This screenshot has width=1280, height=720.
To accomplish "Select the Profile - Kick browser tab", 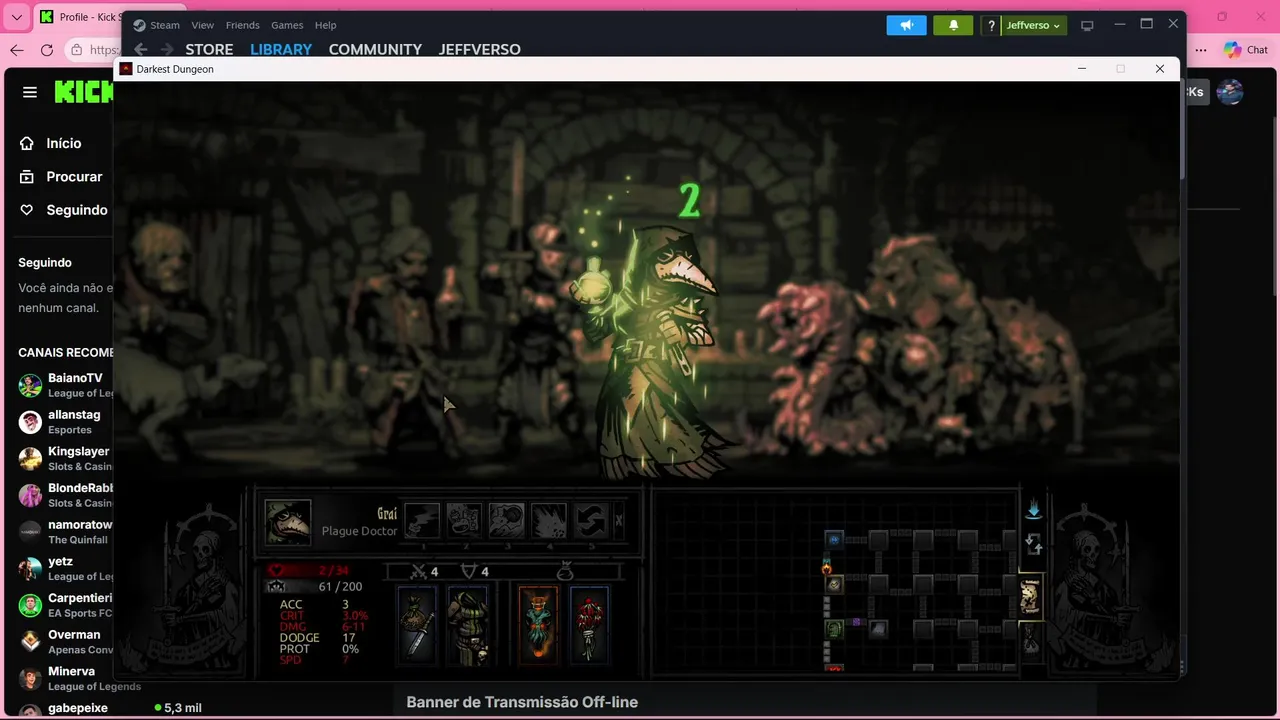I will [77, 17].
